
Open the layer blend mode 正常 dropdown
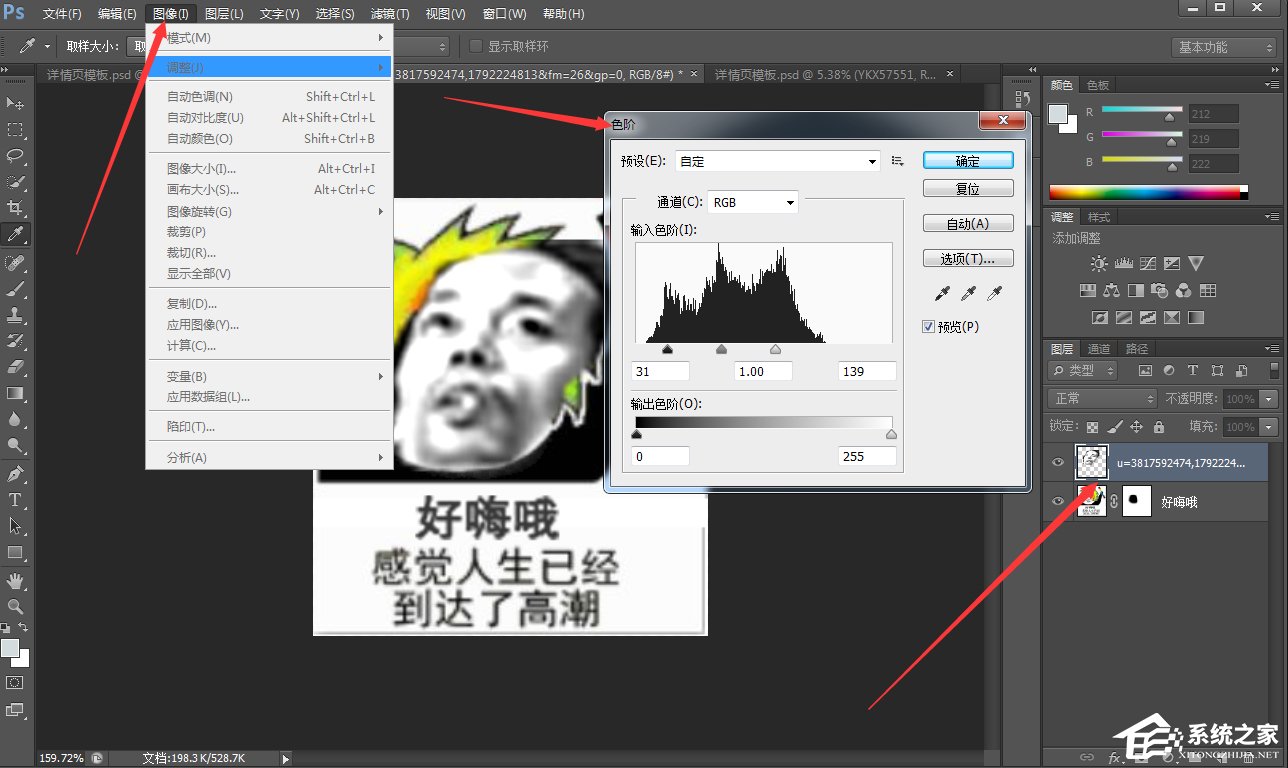pos(1100,398)
